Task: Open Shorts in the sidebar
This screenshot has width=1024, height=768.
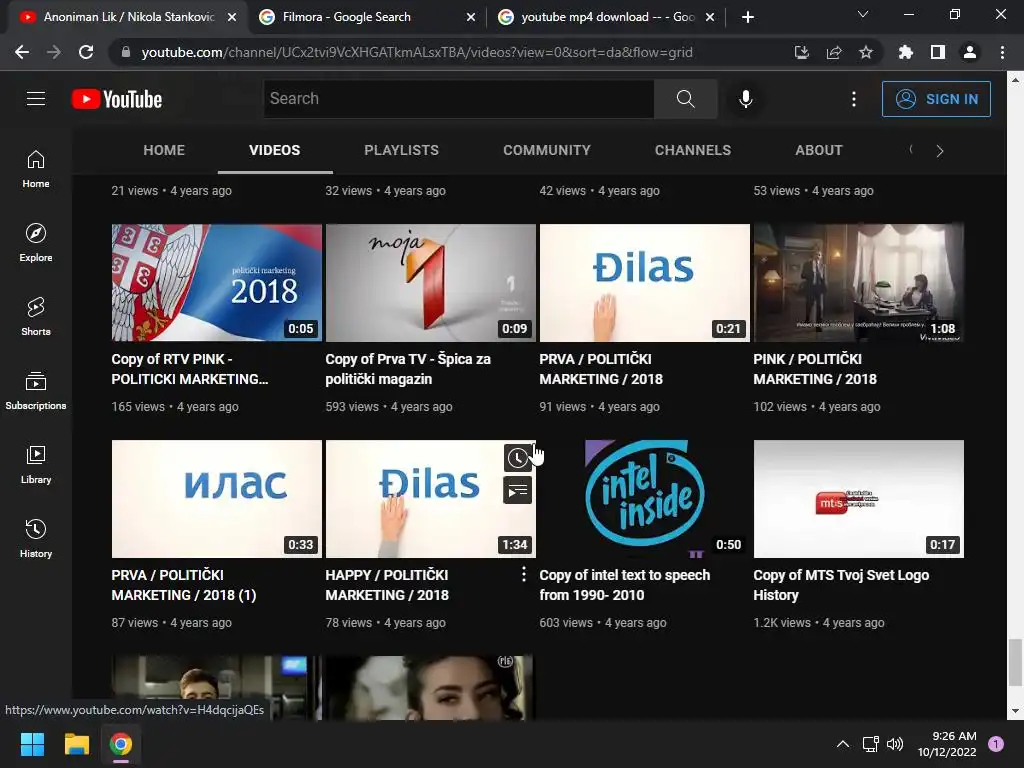Action: (x=36, y=317)
